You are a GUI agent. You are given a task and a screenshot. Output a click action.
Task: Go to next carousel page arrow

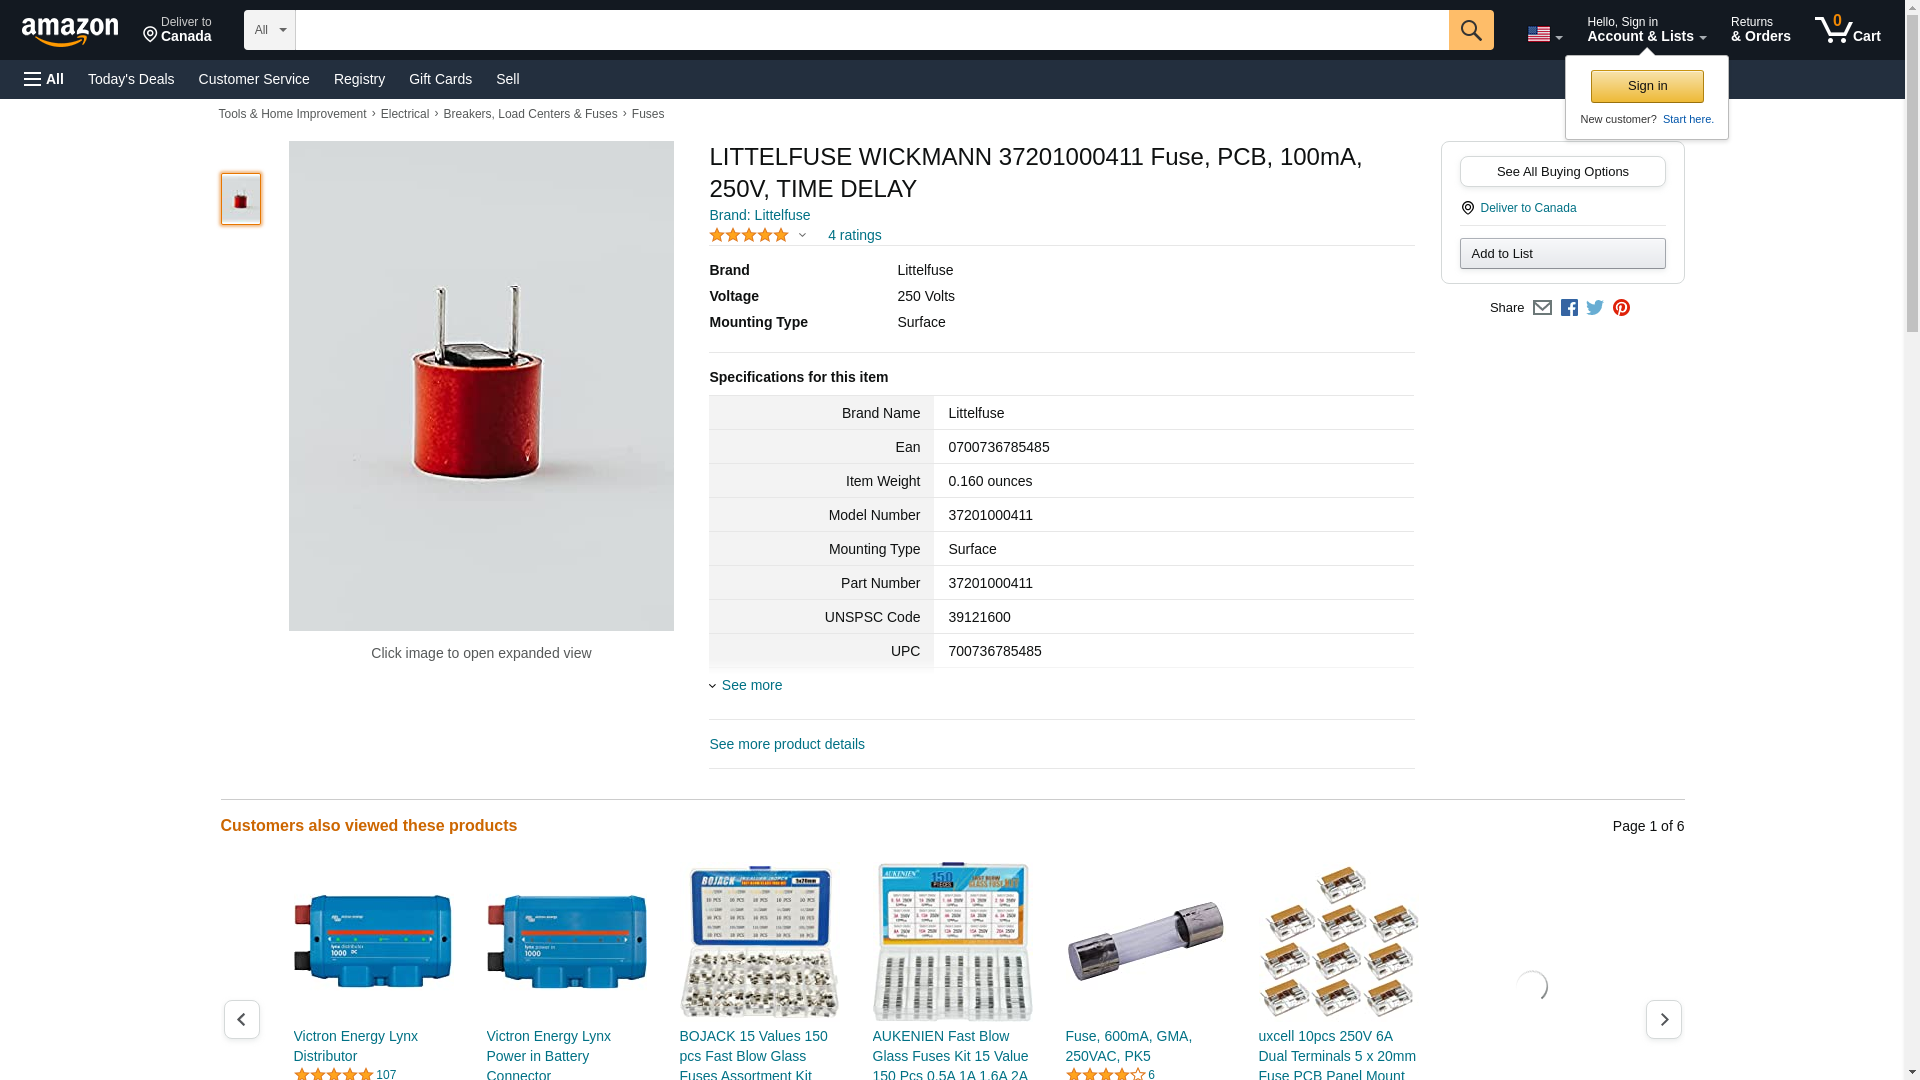pyautogui.click(x=1663, y=1019)
